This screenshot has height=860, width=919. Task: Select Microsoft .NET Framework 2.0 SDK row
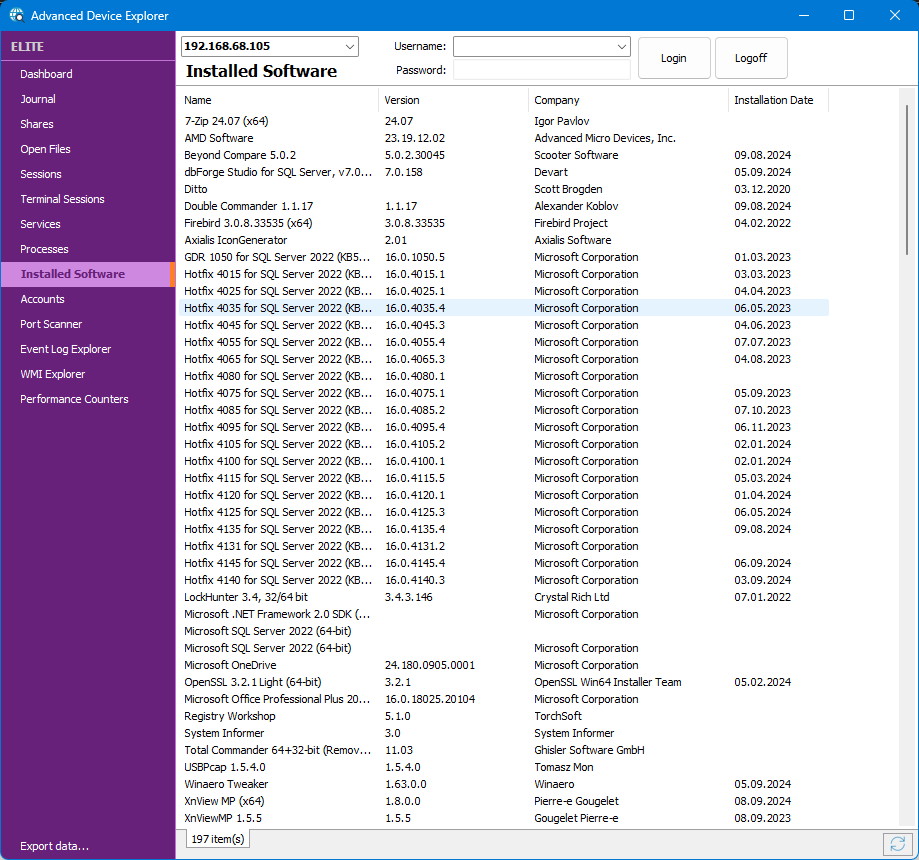[x=503, y=614]
